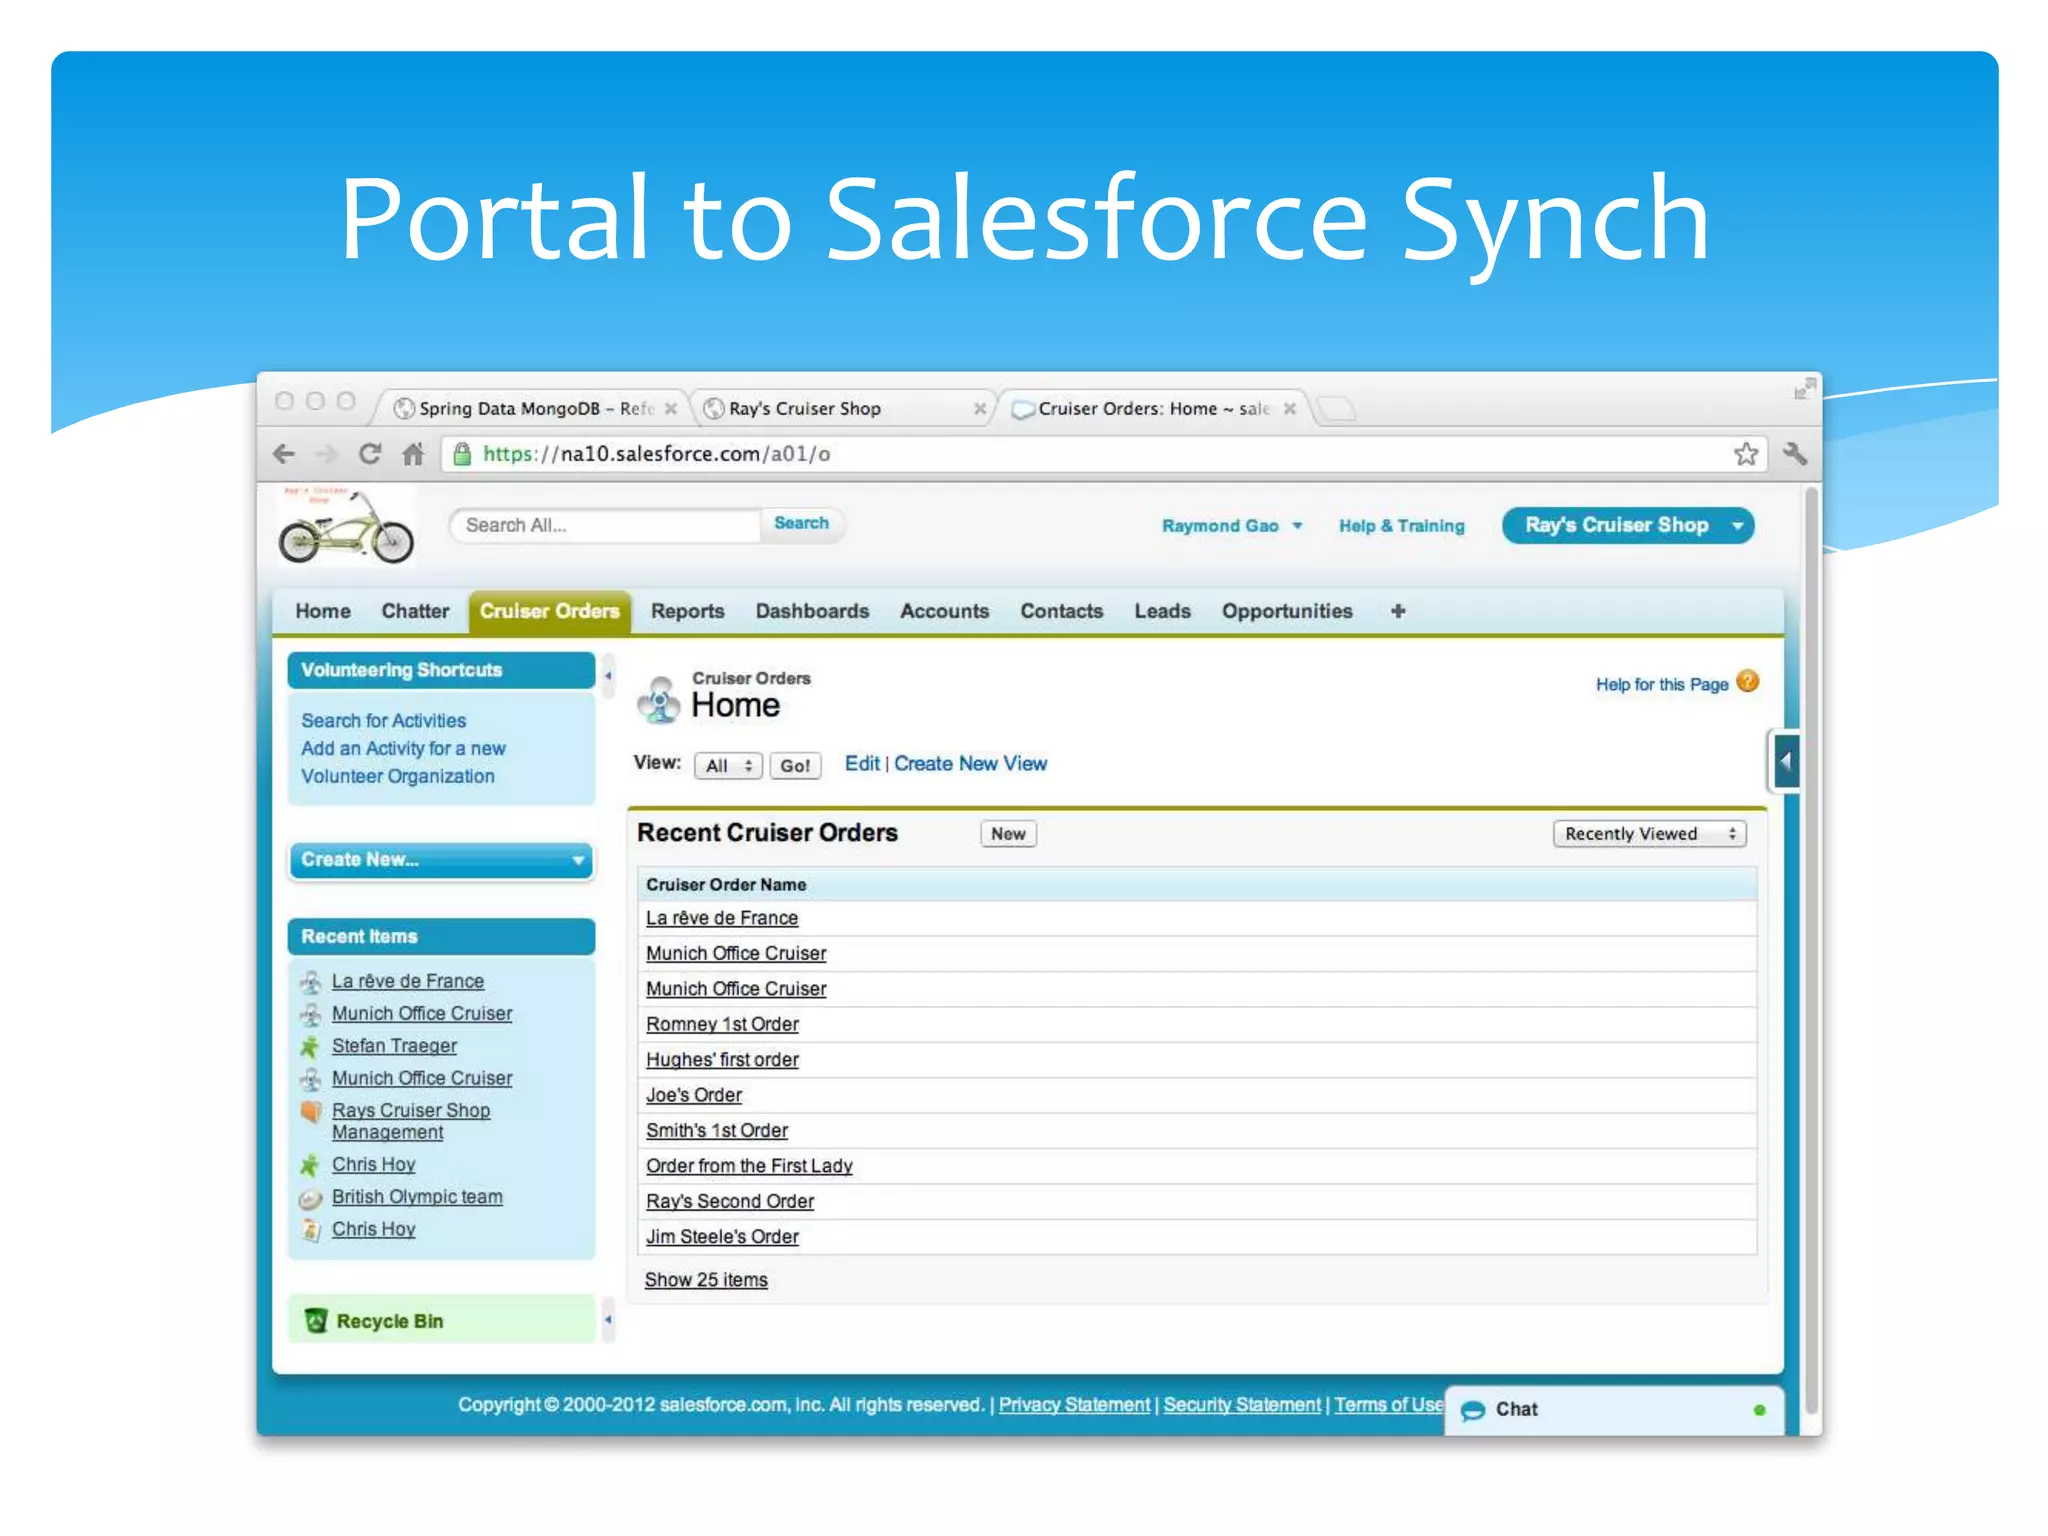Open Jim Steele's Order record
The width and height of the screenshot is (2048, 1536).
pyautogui.click(x=722, y=1237)
